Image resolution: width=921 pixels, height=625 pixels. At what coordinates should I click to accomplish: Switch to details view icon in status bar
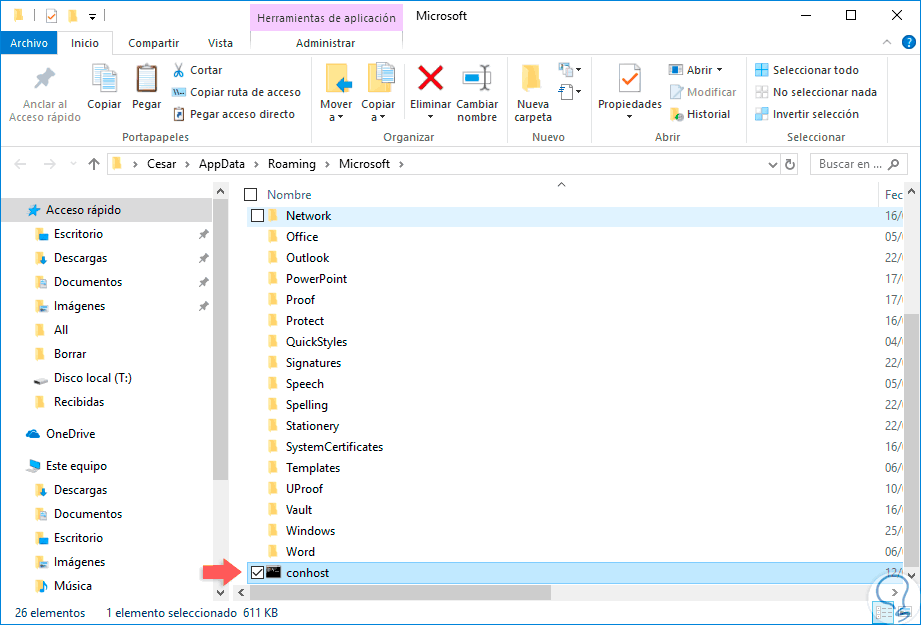(x=883, y=614)
